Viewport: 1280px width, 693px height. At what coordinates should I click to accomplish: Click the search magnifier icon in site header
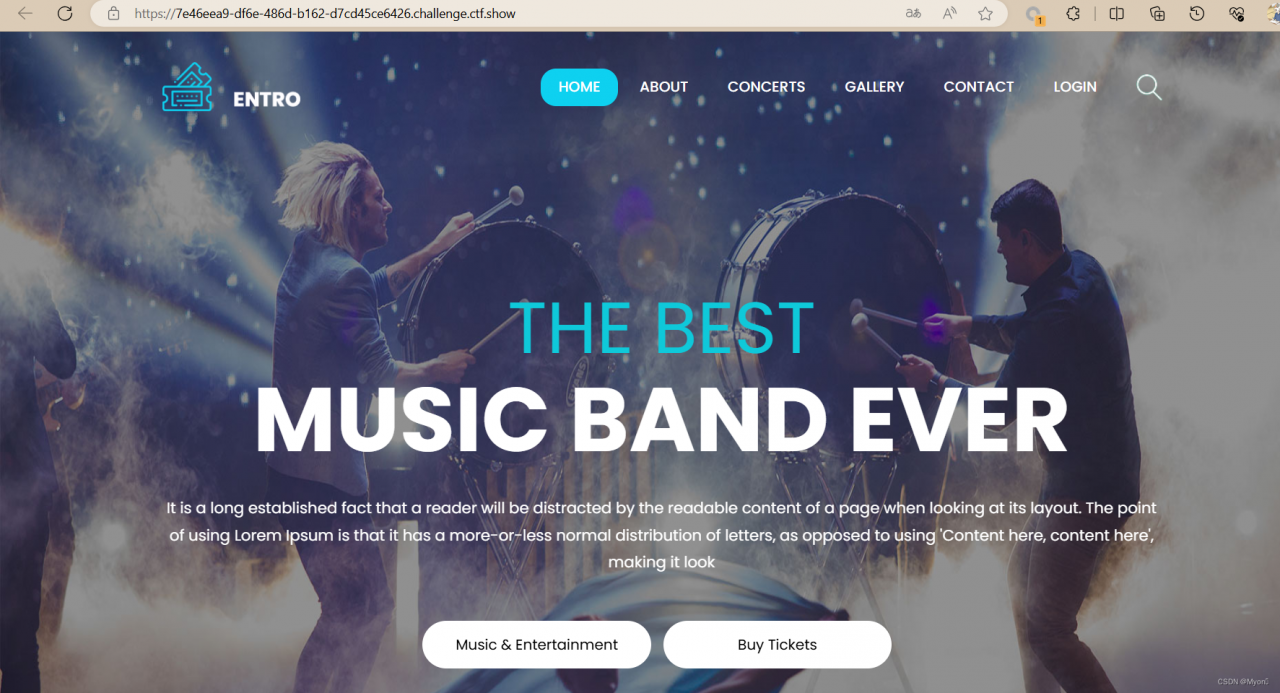(1149, 87)
